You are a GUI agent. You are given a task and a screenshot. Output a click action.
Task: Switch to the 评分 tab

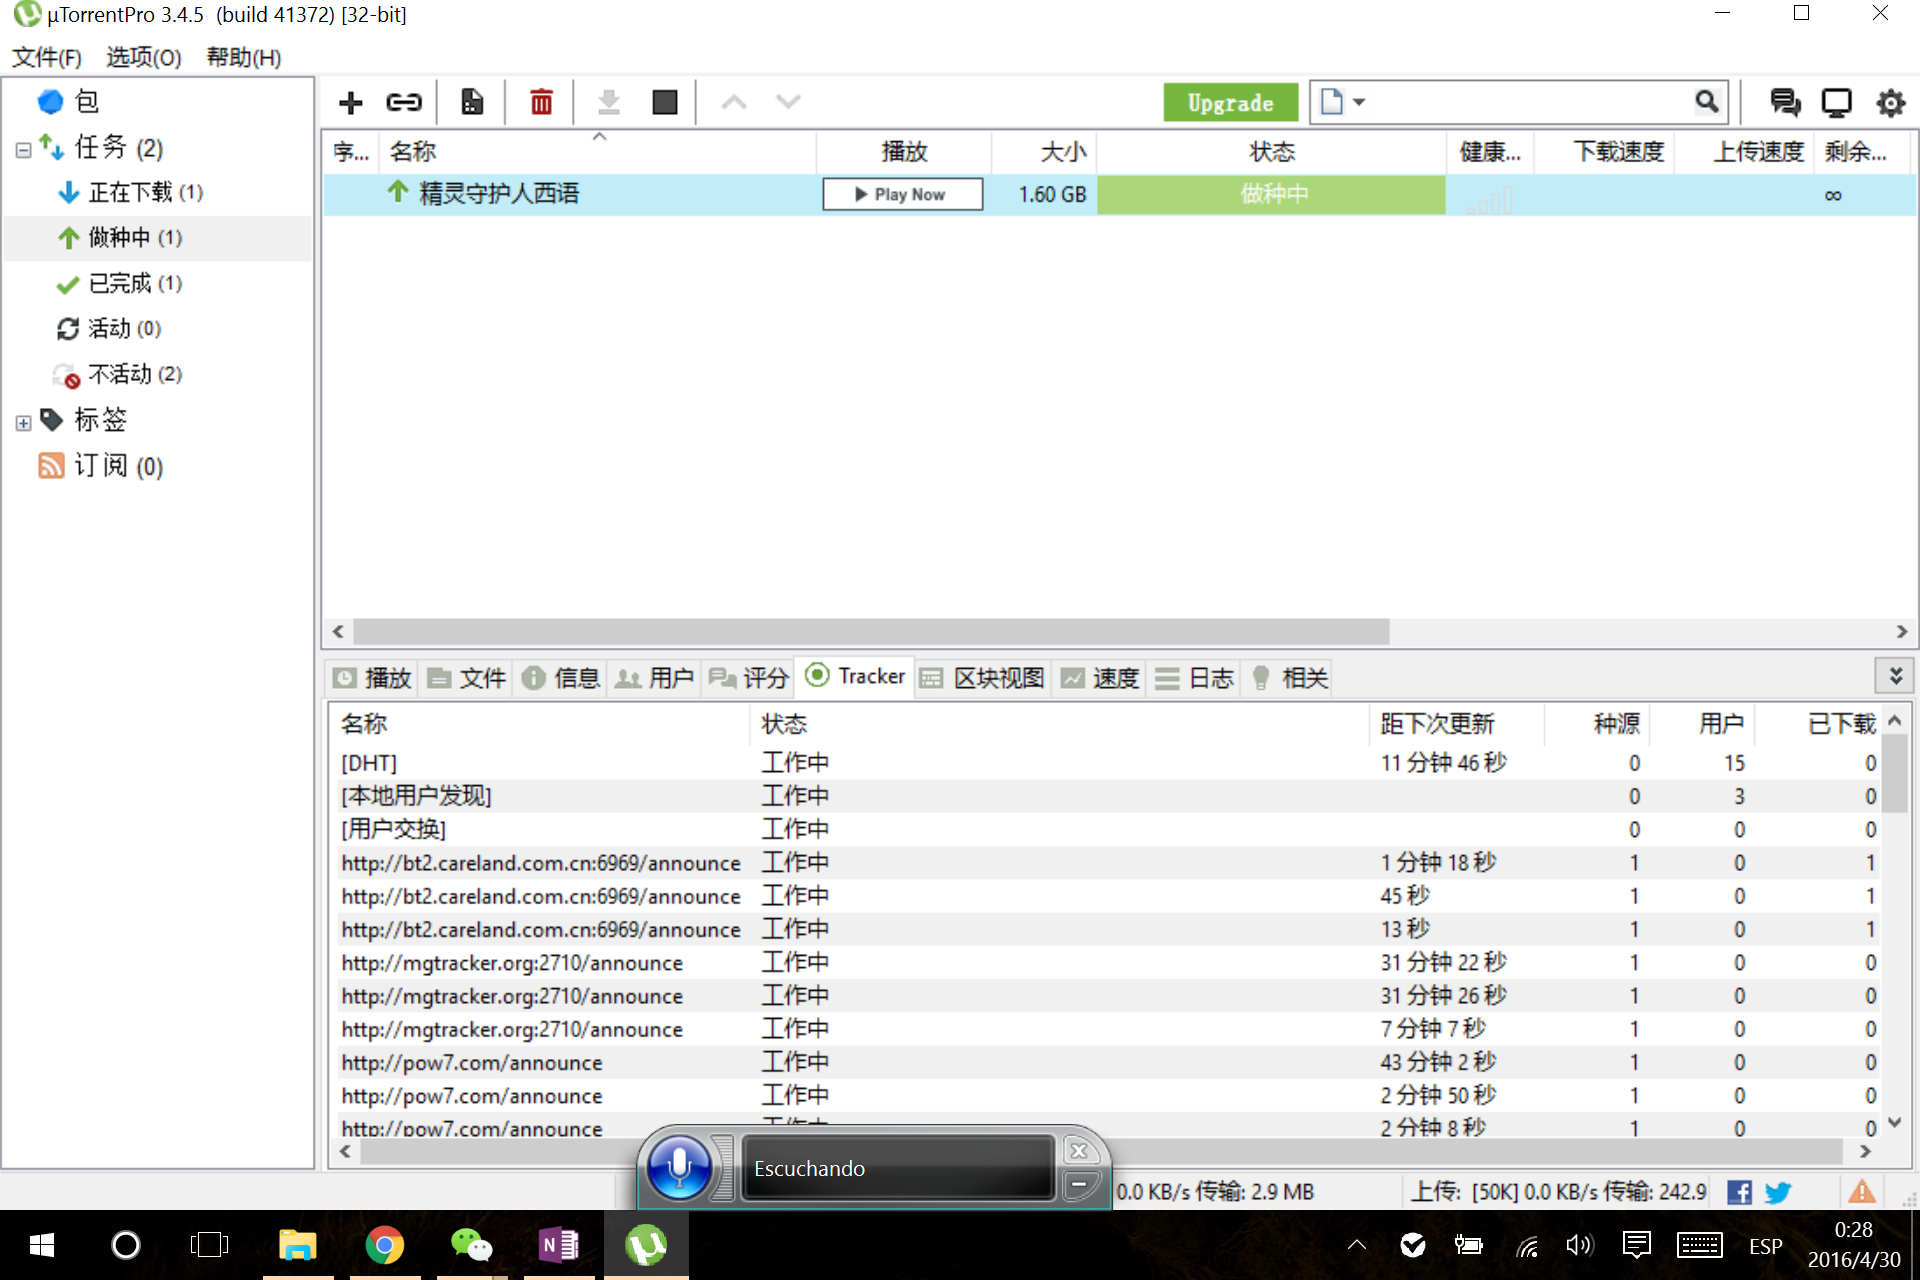pos(748,678)
